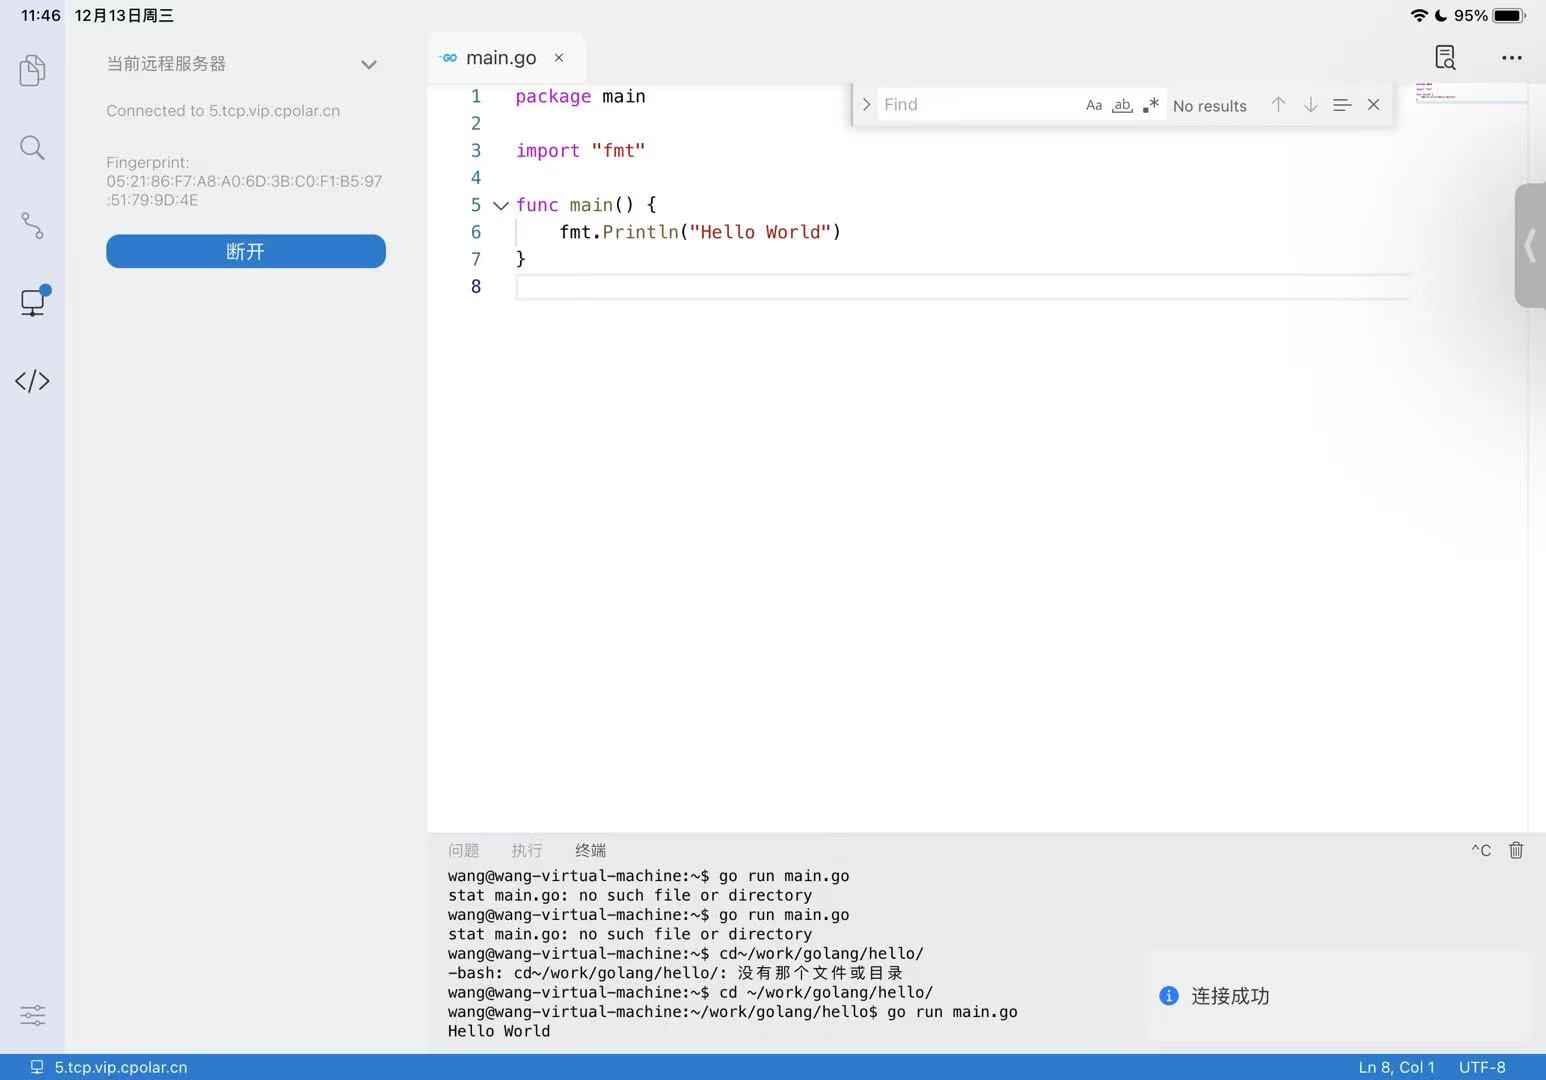The image size is (1546, 1080).
Task: Click the '连接成功' notification message
Action: coord(1230,996)
